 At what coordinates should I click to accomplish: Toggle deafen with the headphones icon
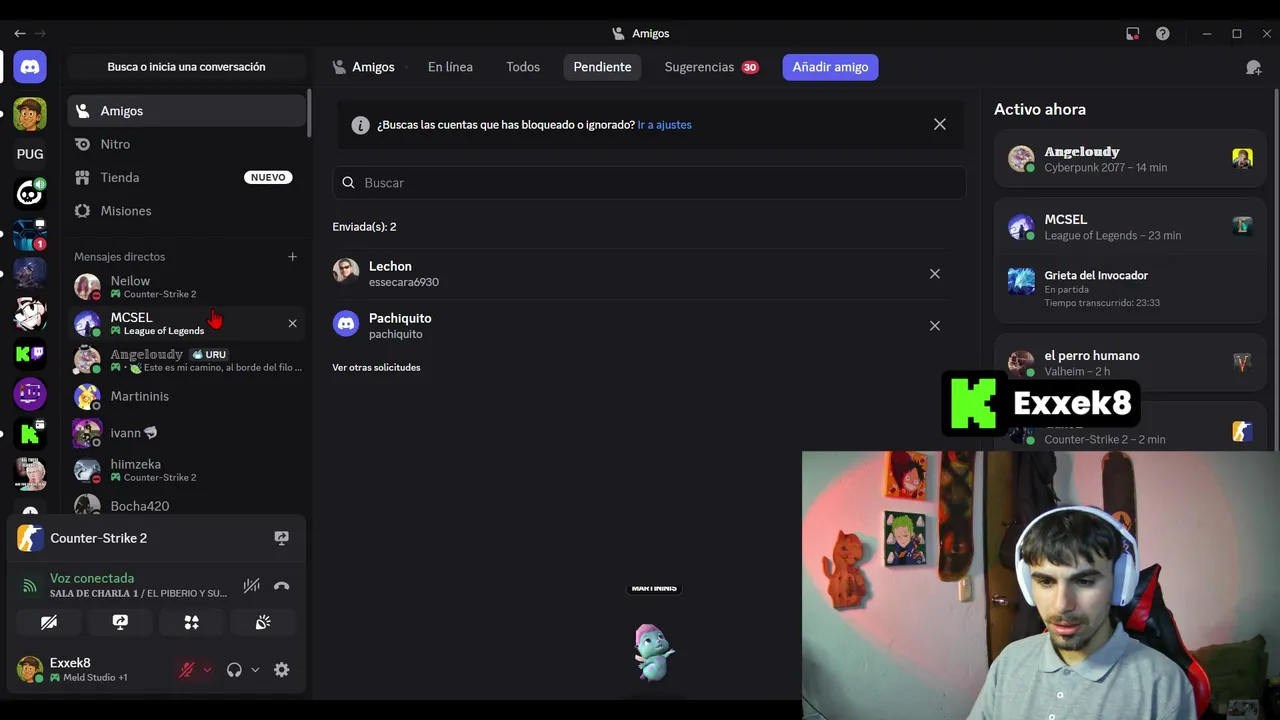pos(234,670)
